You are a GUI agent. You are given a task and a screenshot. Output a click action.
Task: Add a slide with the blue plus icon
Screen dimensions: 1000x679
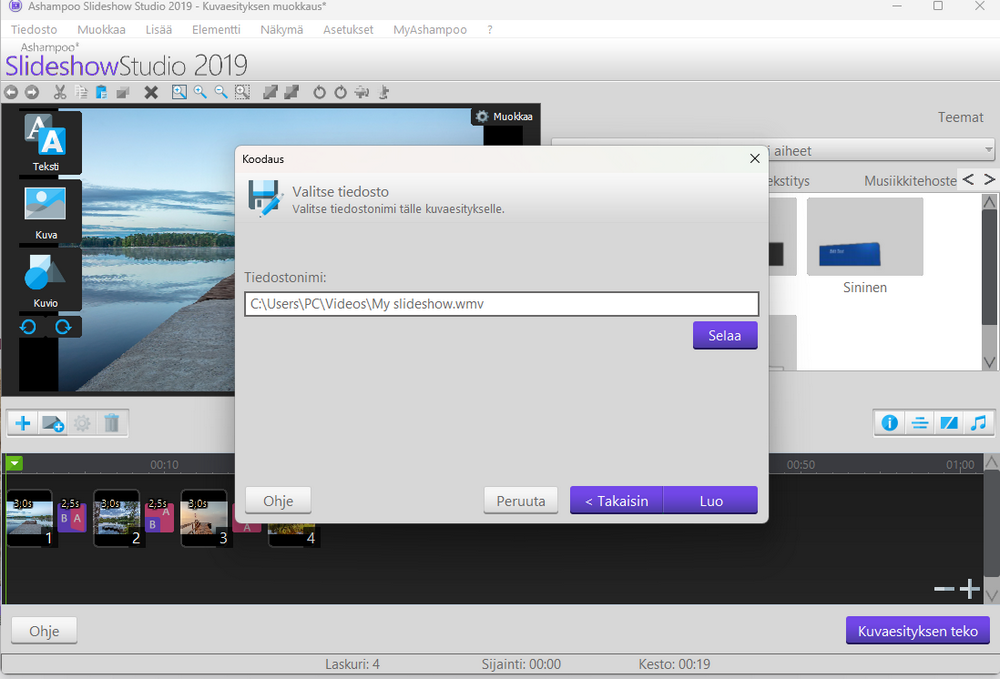point(23,423)
